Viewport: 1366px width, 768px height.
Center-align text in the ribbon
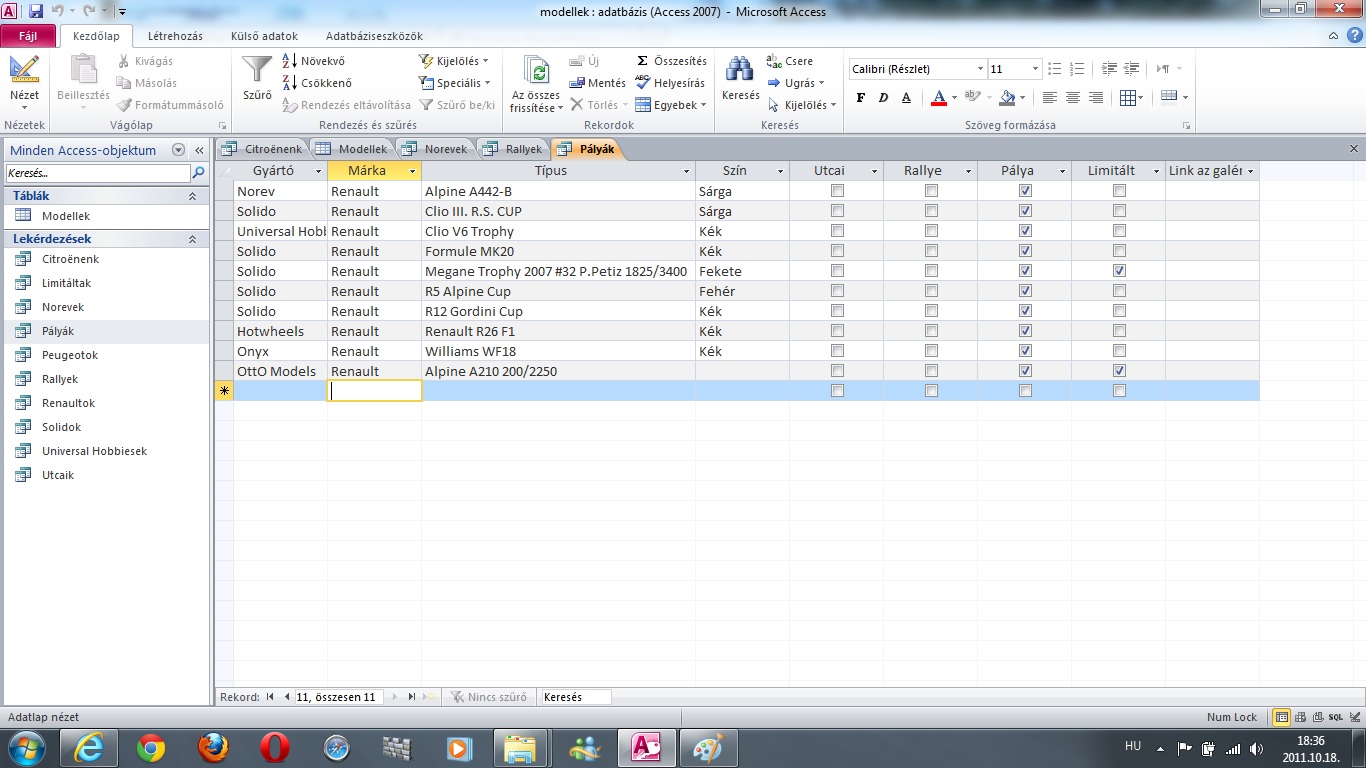(1073, 98)
